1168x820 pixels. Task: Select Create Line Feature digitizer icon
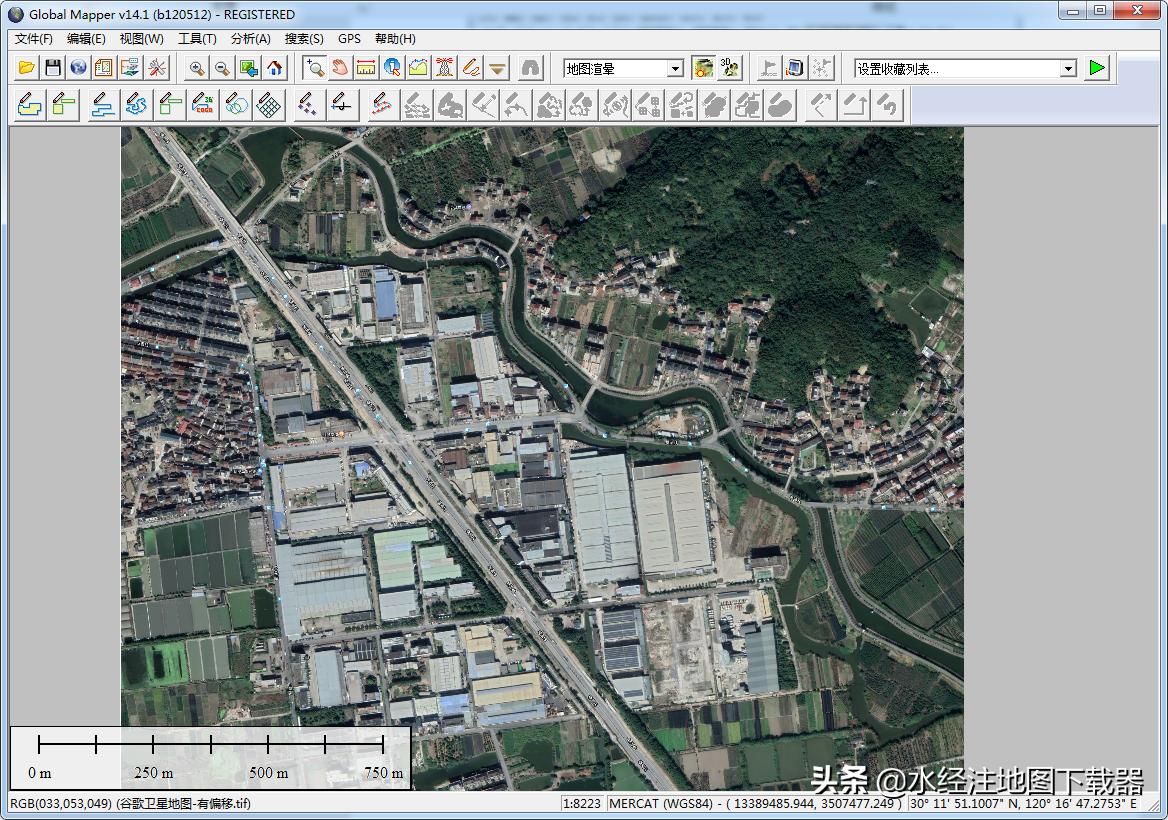click(x=102, y=105)
